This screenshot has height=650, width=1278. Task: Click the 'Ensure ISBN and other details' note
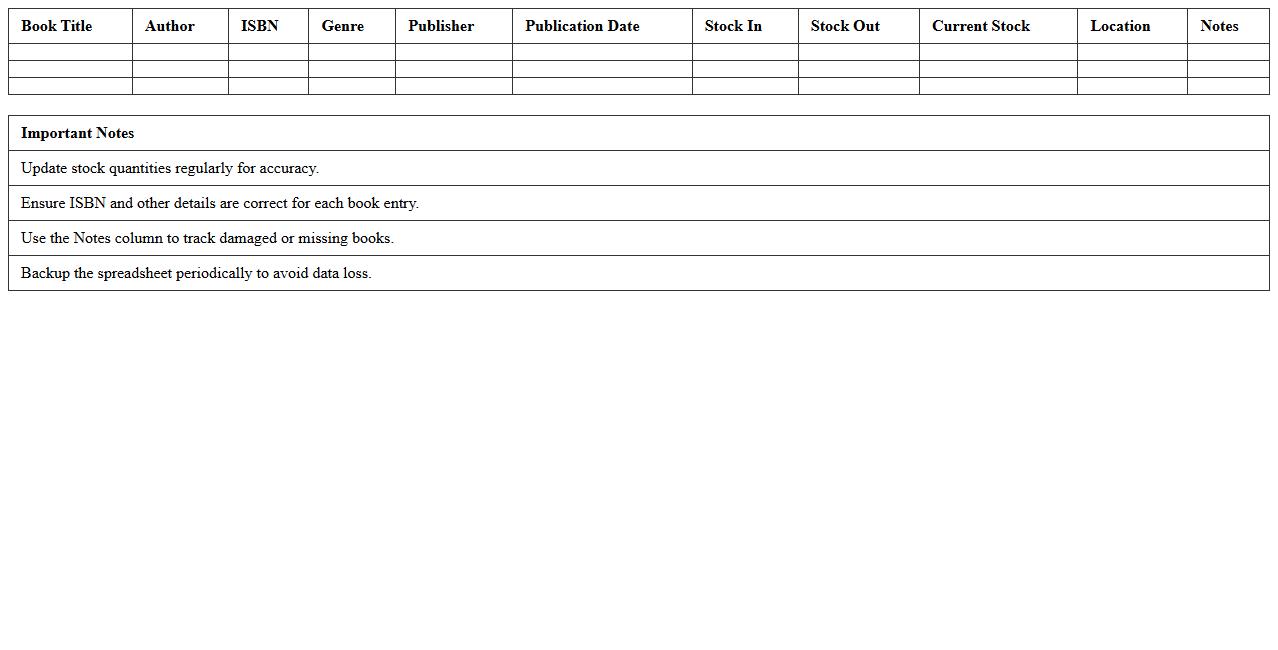tap(220, 203)
